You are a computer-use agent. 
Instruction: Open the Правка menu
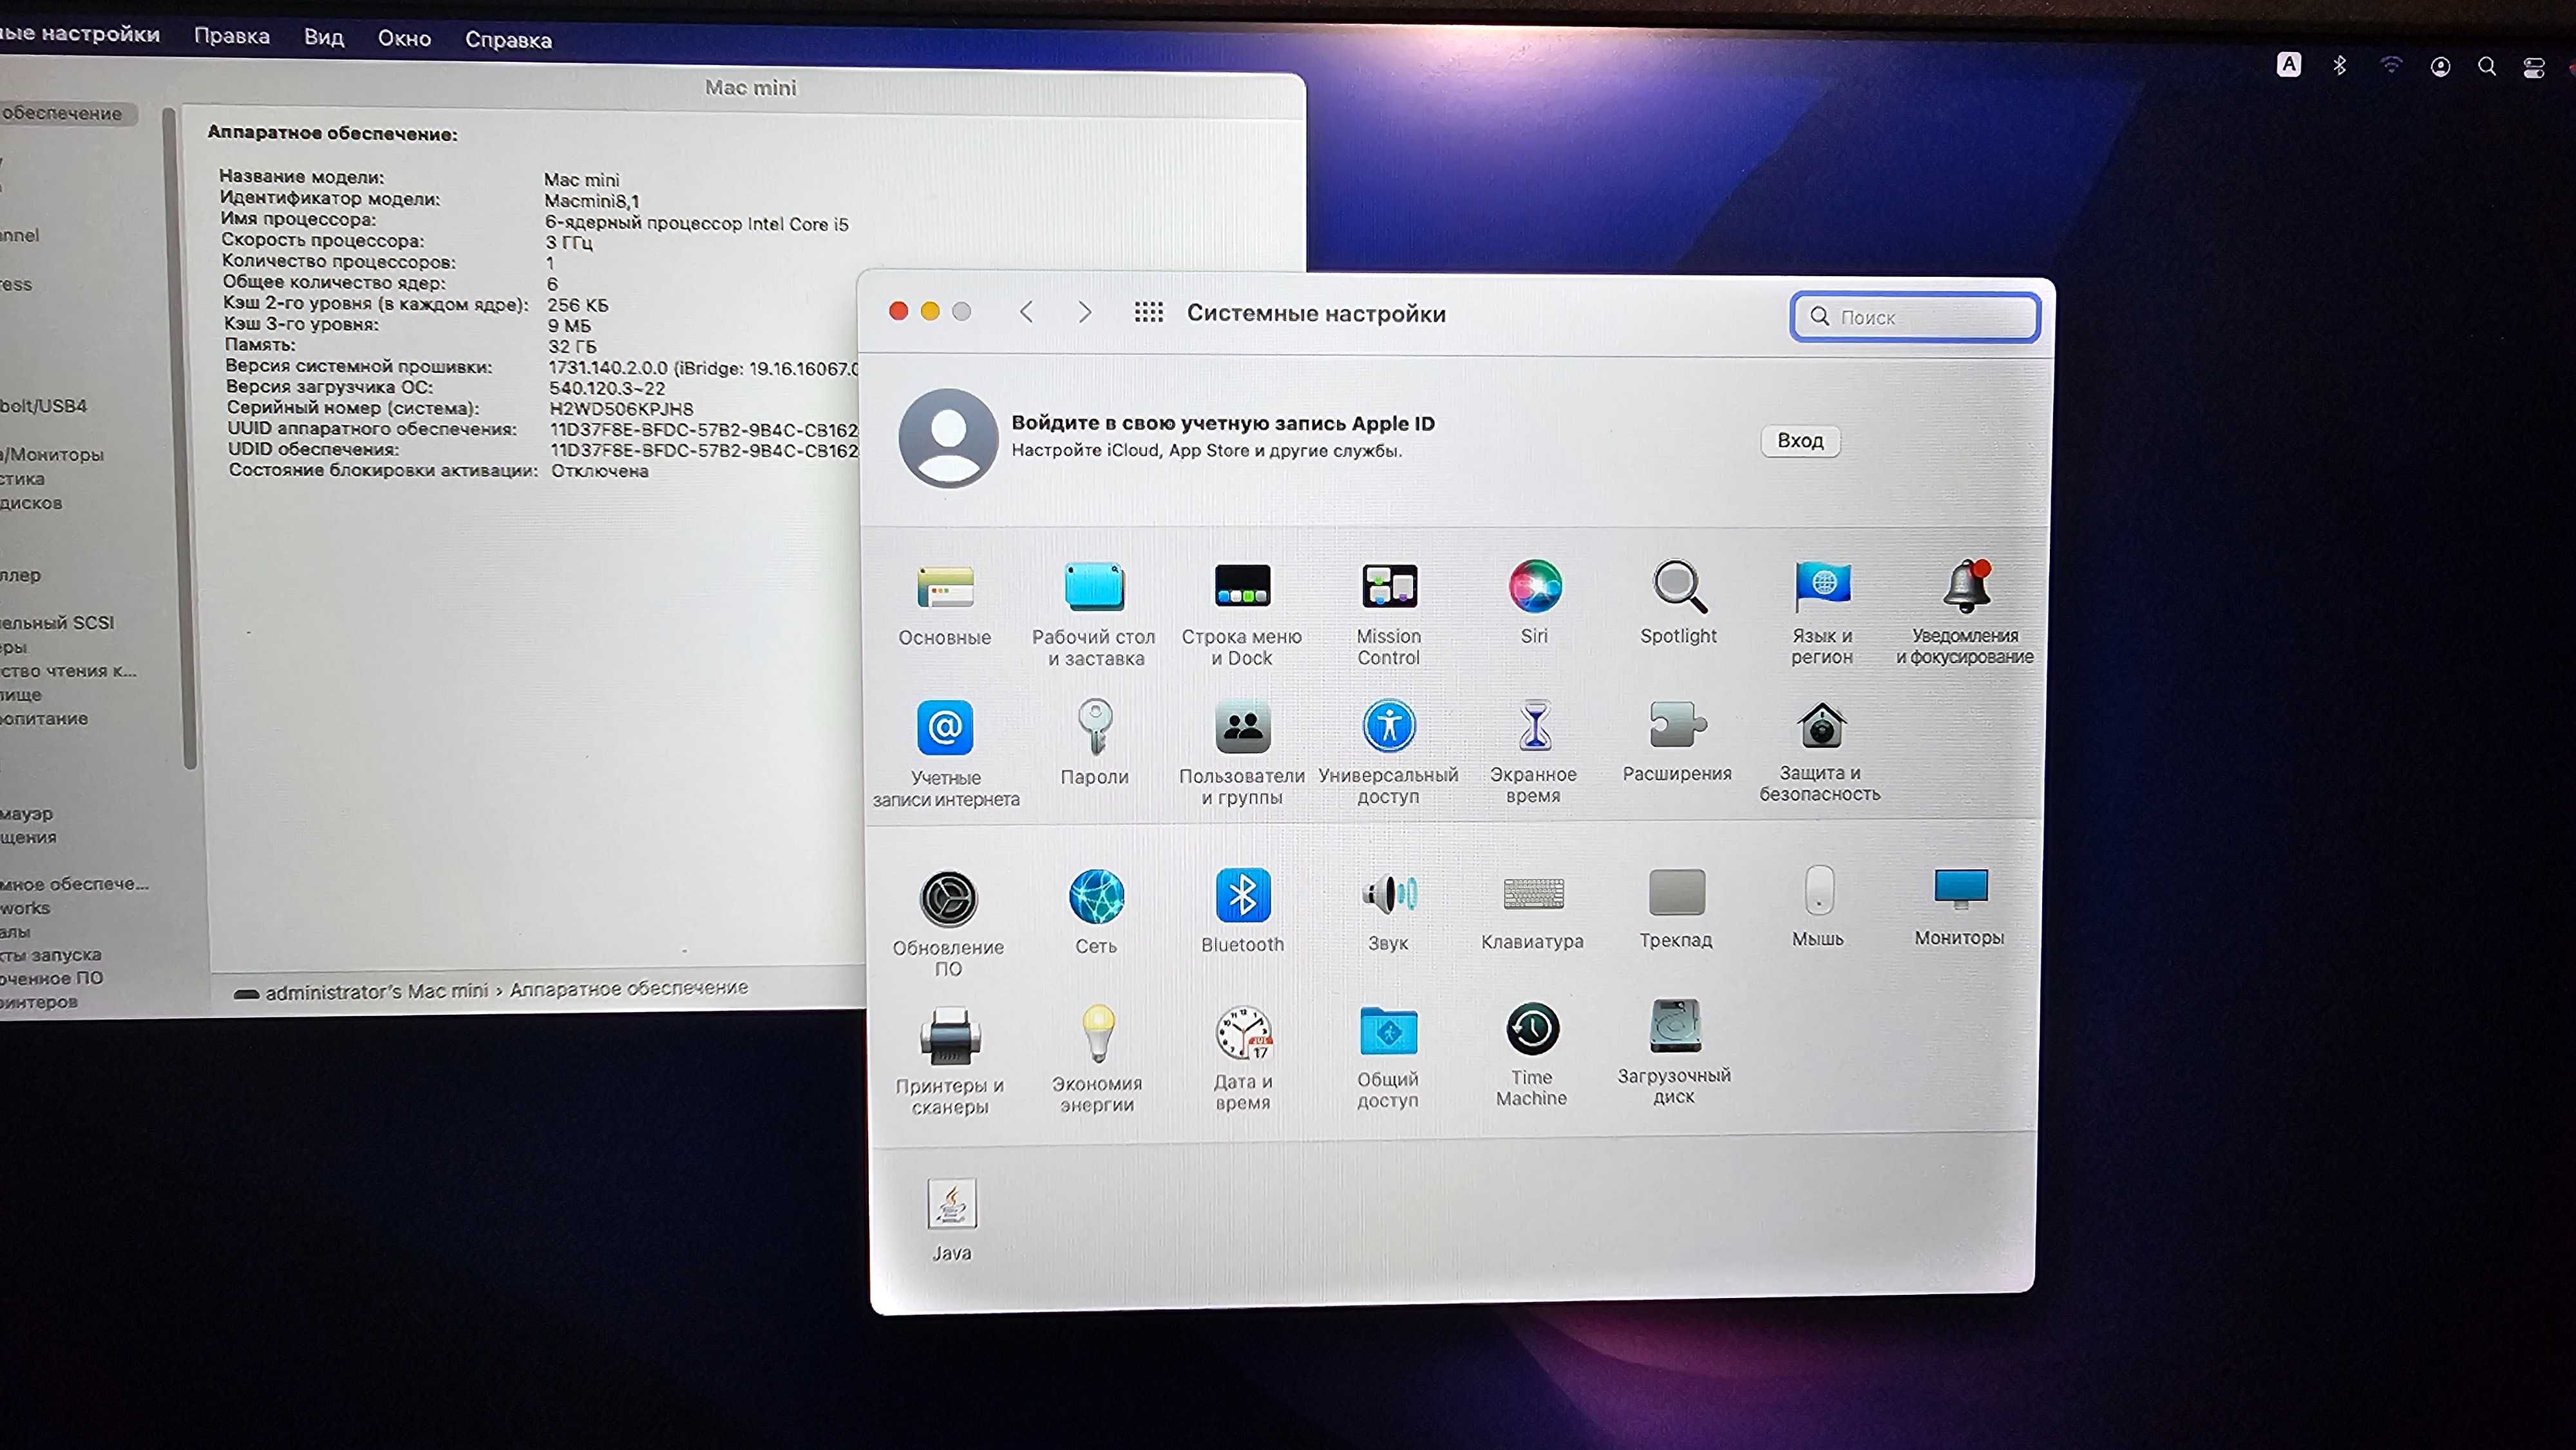pos(232,36)
